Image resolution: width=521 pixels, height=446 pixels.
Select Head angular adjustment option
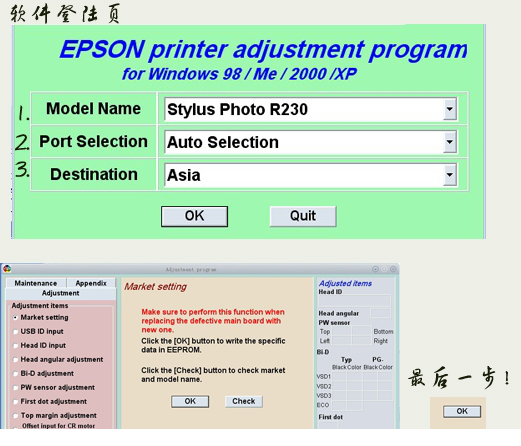[x=15, y=360]
